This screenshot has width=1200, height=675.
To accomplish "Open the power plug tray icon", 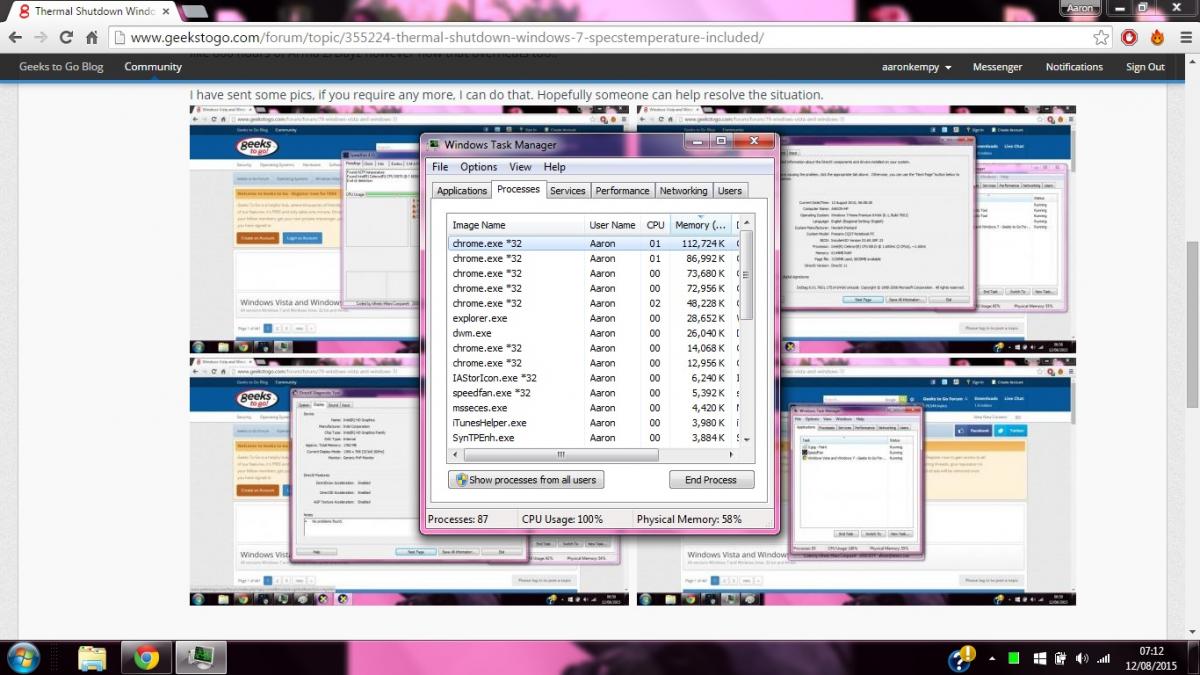I will click(x=1060, y=658).
